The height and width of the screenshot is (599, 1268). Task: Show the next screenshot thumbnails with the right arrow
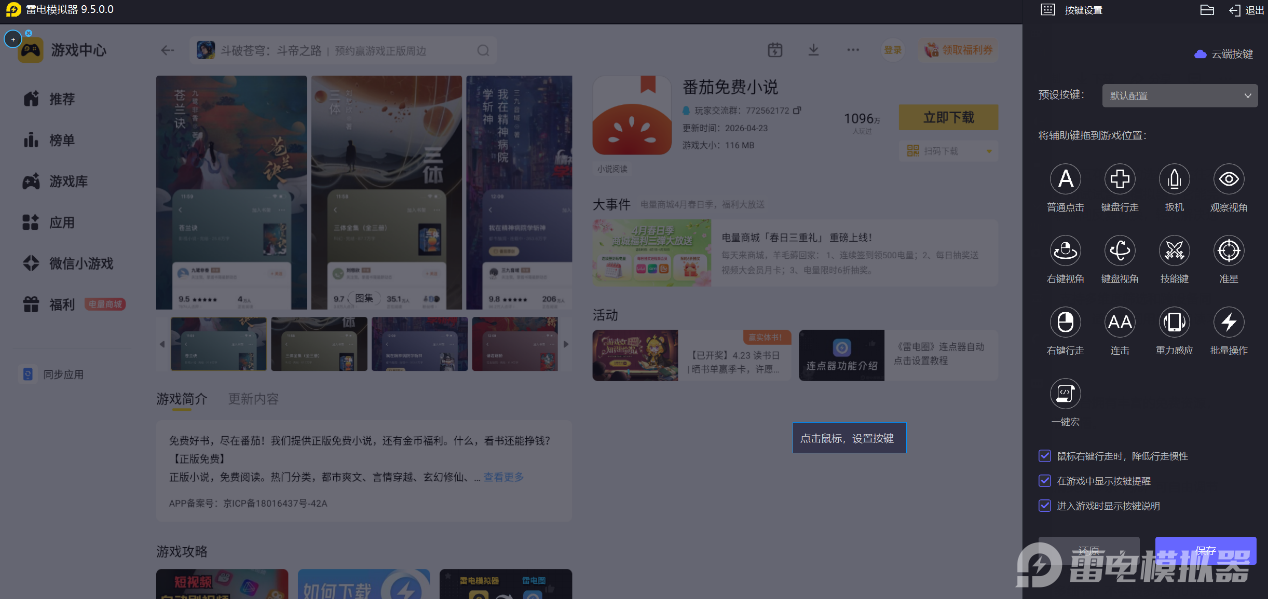pos(565,344)
